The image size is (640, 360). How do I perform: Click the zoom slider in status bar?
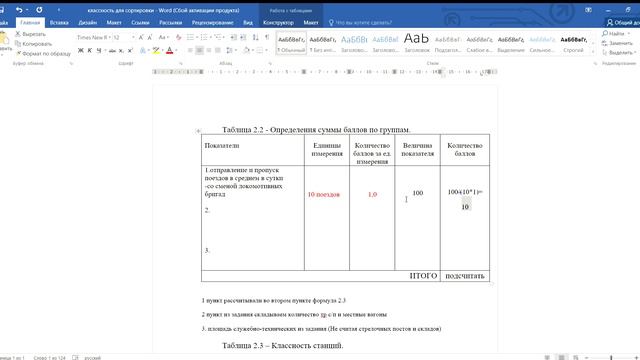(x=611, y=358)
